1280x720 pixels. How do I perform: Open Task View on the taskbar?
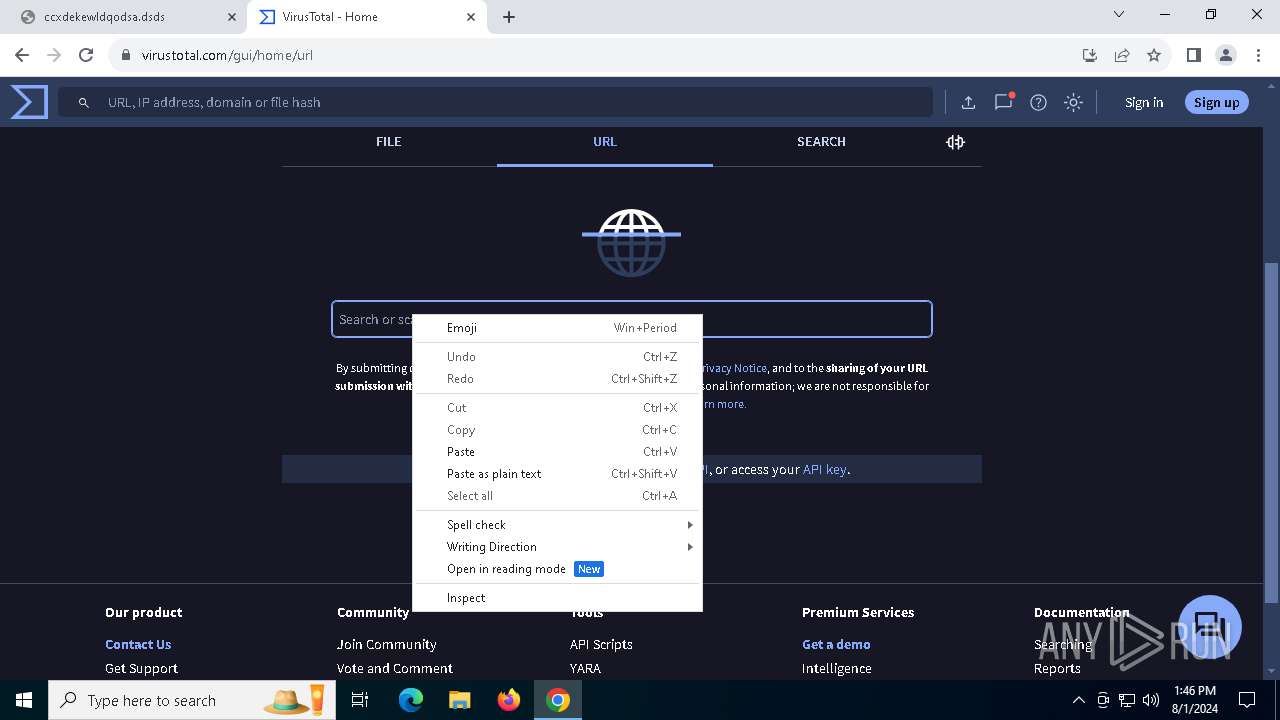[360, 700]
